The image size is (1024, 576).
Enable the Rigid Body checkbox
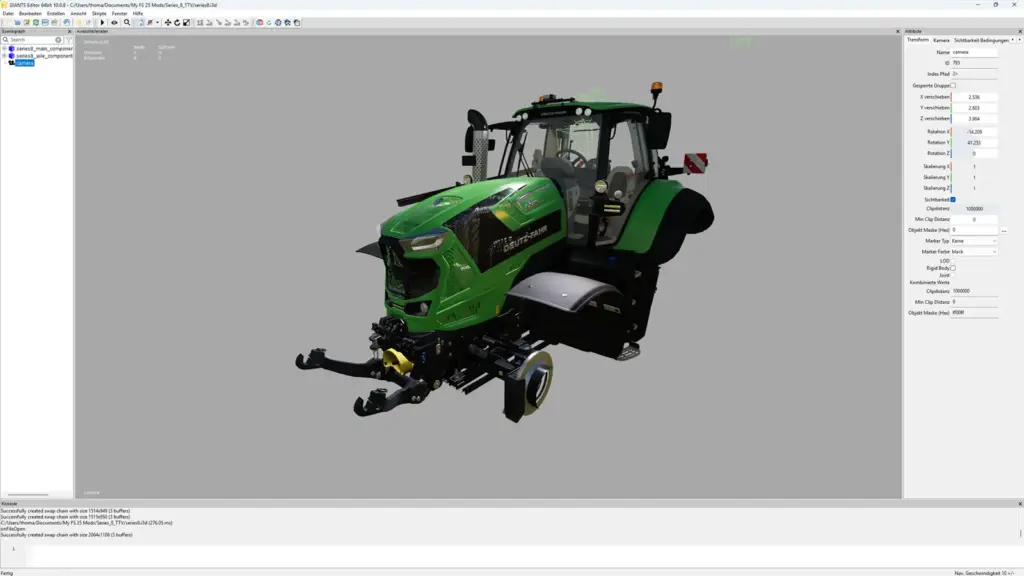tap(953, 268)
